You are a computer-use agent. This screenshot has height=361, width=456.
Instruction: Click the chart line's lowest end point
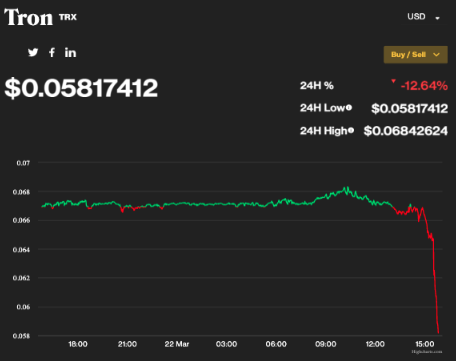(438, 332)
